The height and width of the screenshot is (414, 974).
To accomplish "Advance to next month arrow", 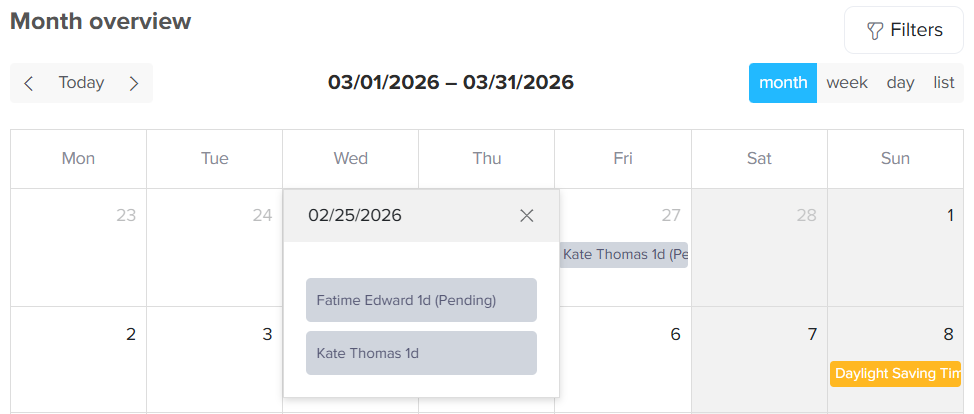I will (134, 83).
